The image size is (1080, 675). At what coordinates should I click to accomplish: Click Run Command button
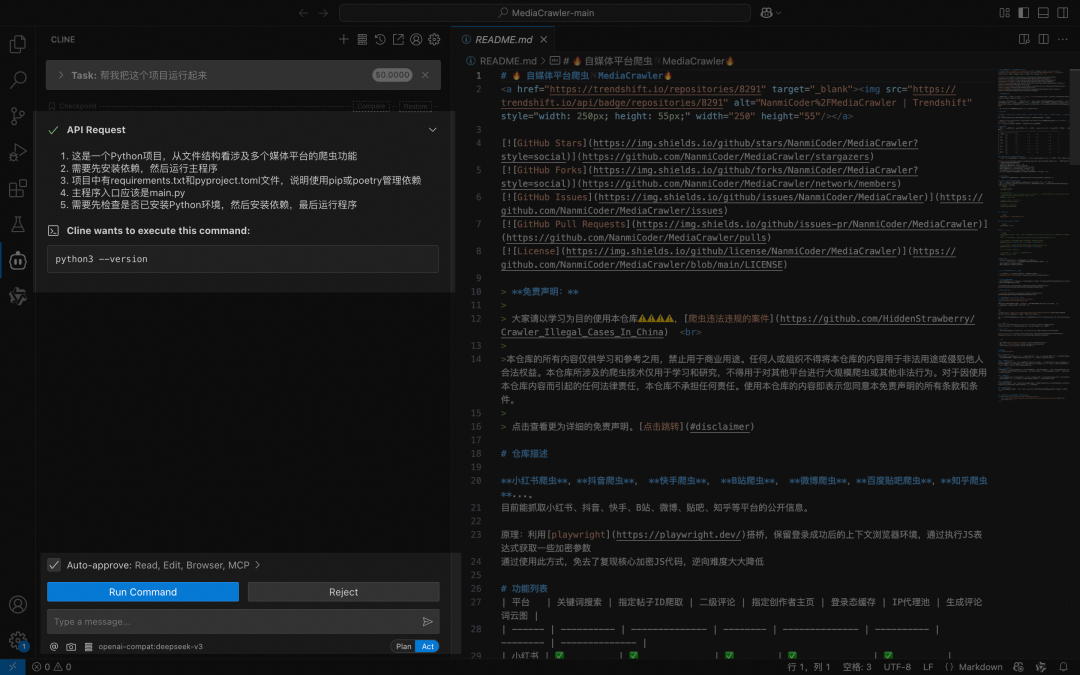tap(143, 592)
